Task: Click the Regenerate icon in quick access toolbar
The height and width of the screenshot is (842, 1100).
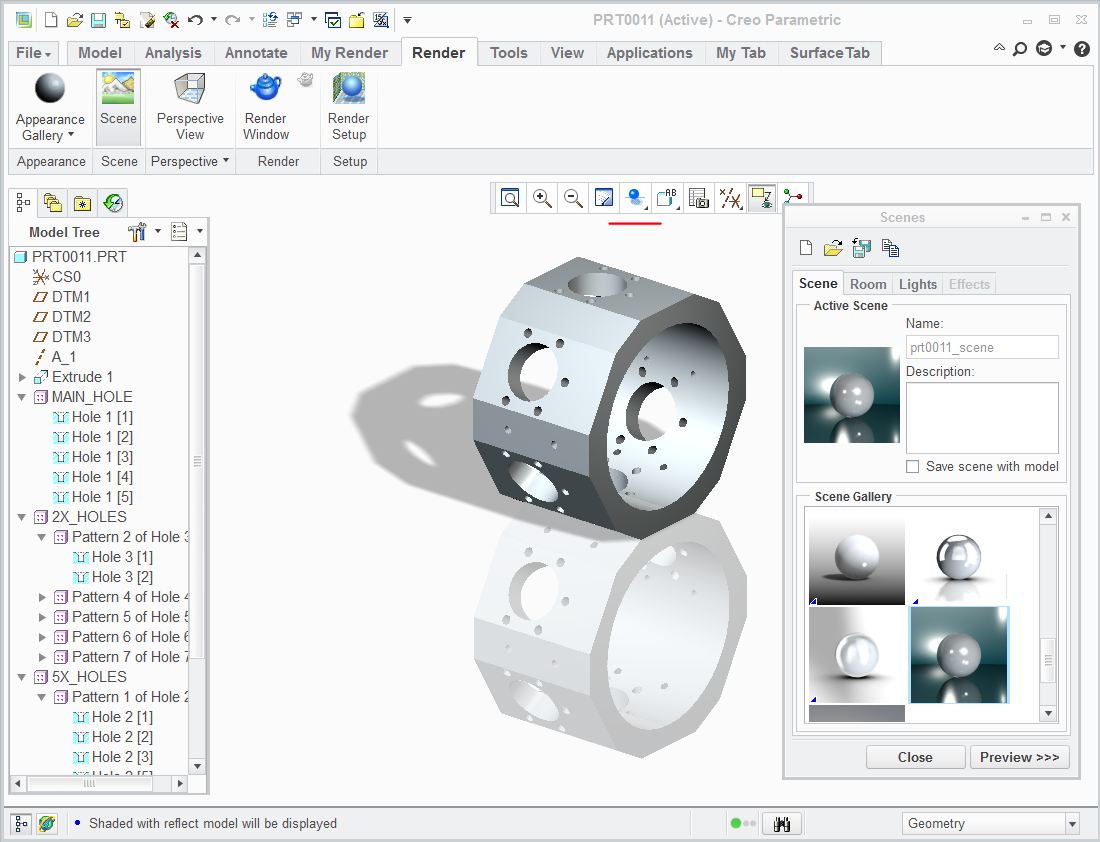Action: coord(269,20)
